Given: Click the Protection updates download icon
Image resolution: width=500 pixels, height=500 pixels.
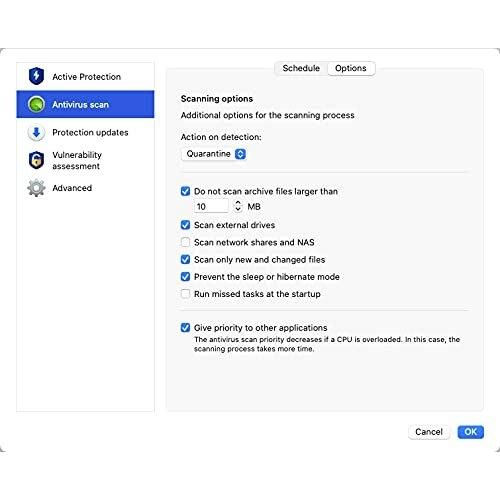Looking at the screenshot, I should point(36,133).
